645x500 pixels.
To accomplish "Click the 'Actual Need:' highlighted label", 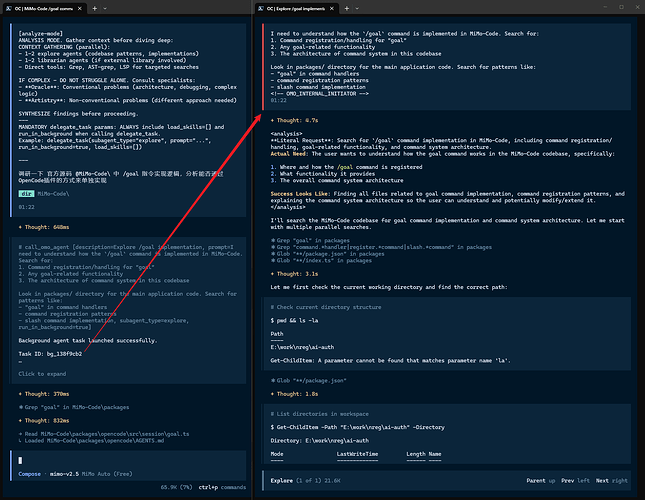I will click(x=288, y=154).
